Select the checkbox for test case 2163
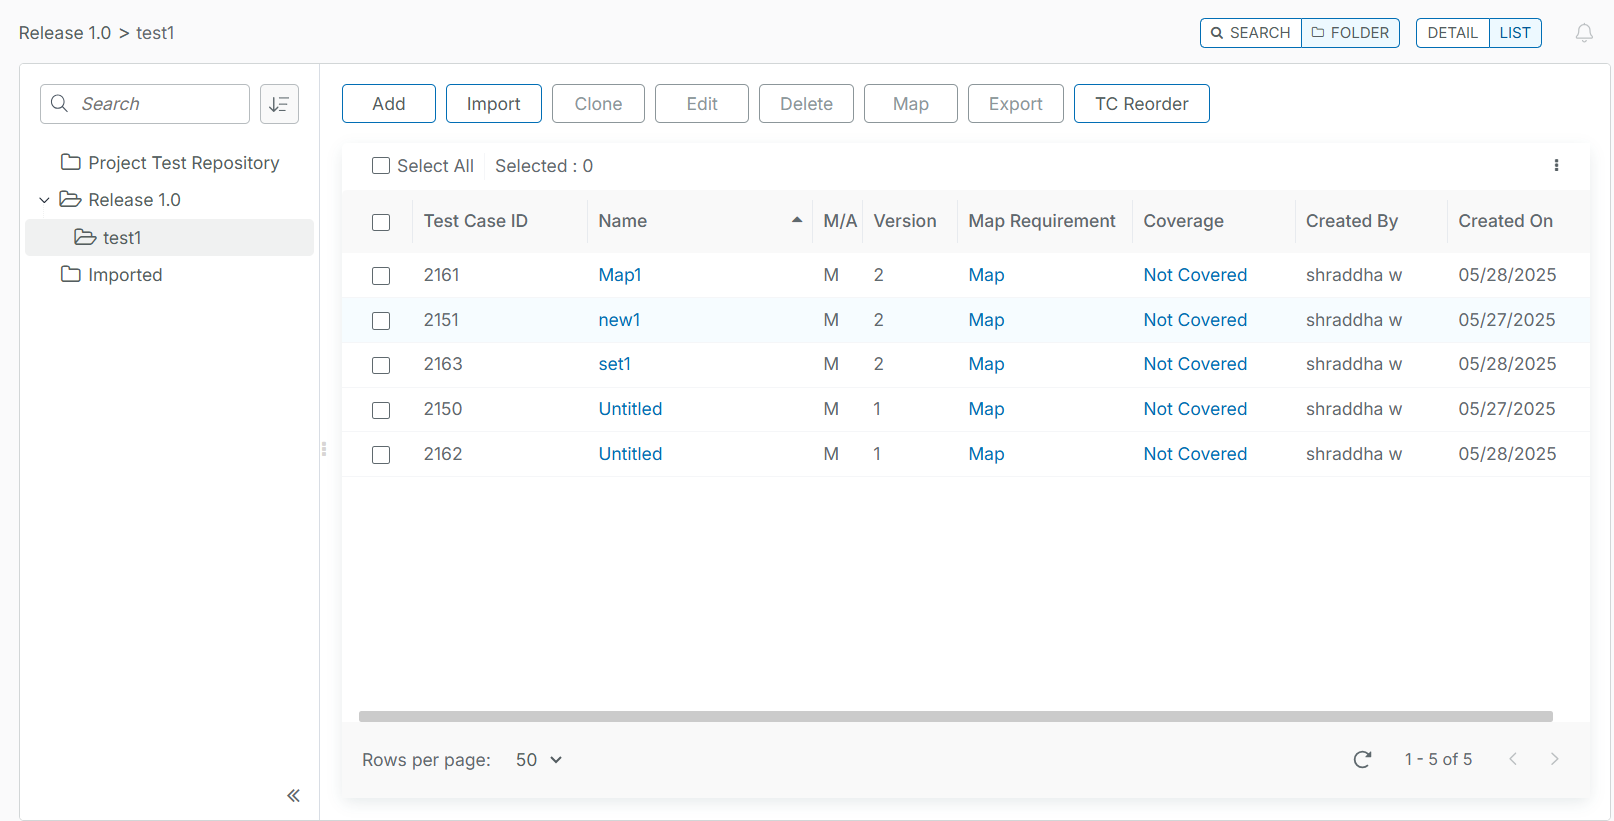 381,365
